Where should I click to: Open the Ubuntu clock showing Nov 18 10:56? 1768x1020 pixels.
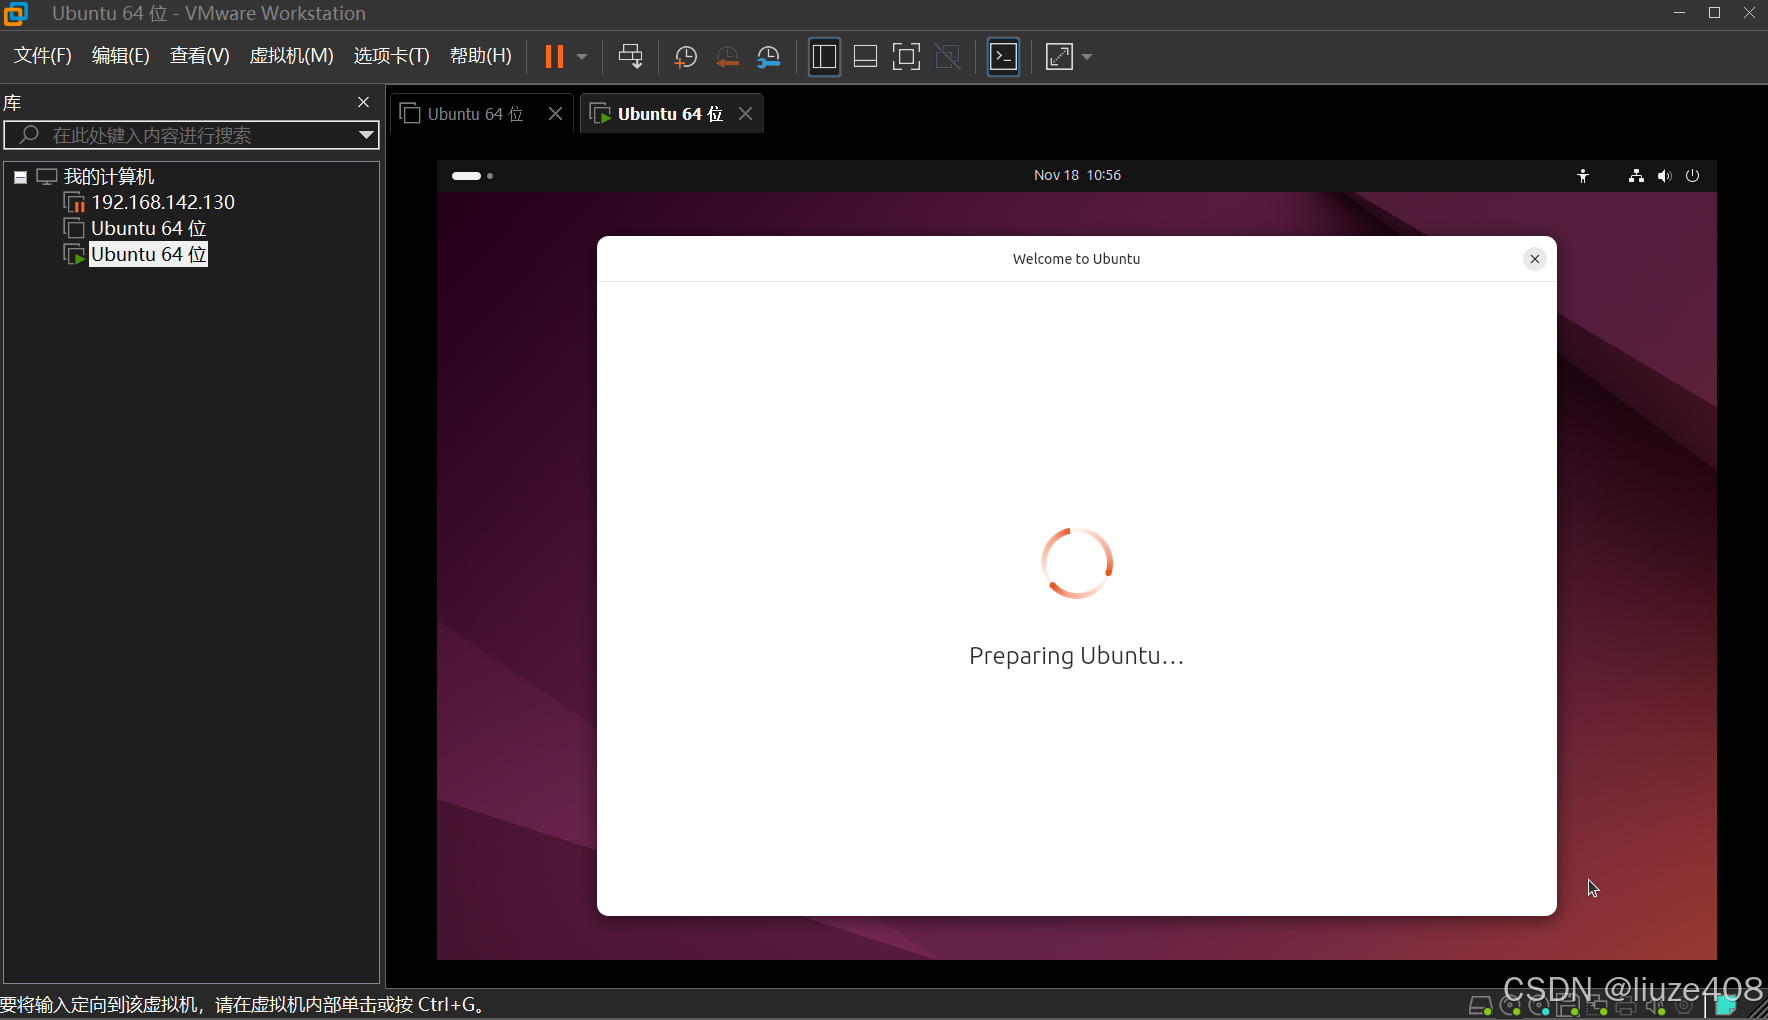coord(1077,175)
